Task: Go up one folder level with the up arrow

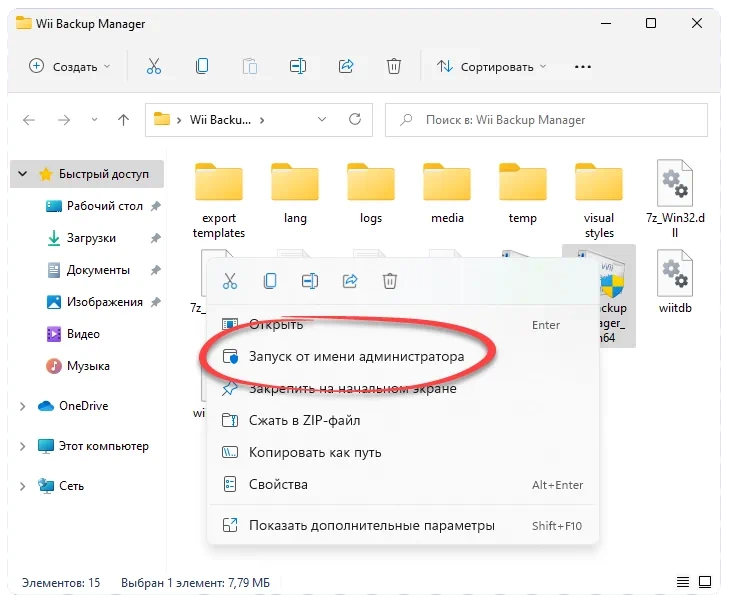Action: (x=123, y=120)
